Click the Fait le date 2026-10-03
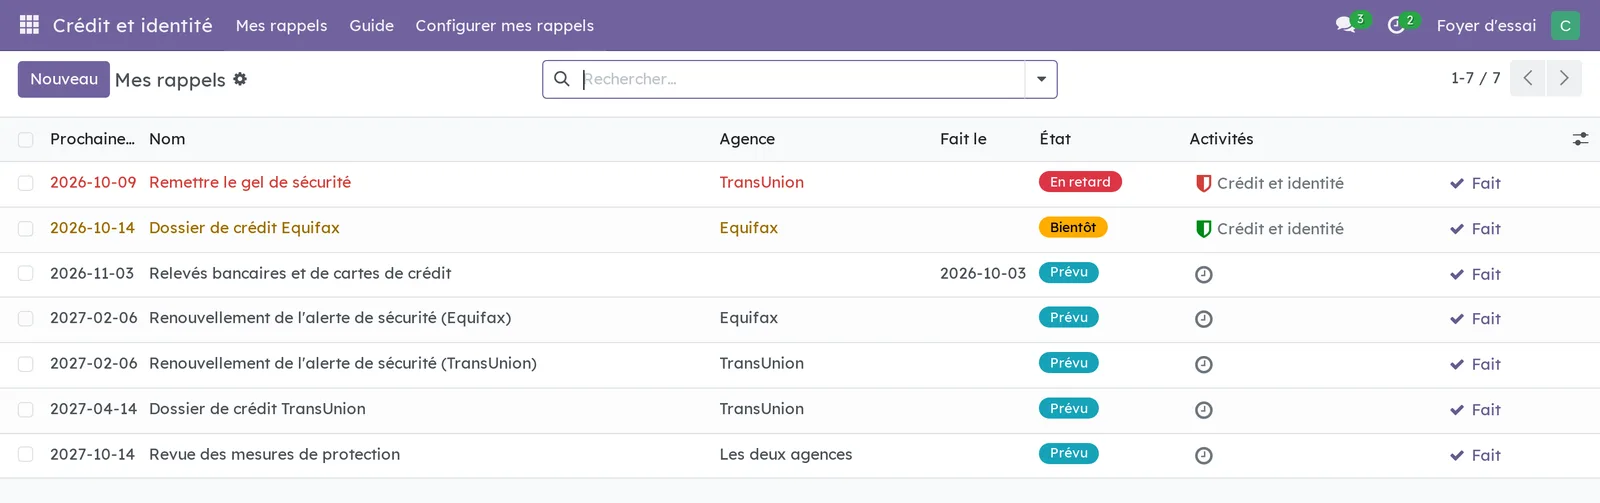The height and width of the screenshot is (503, 1600). 983,273
